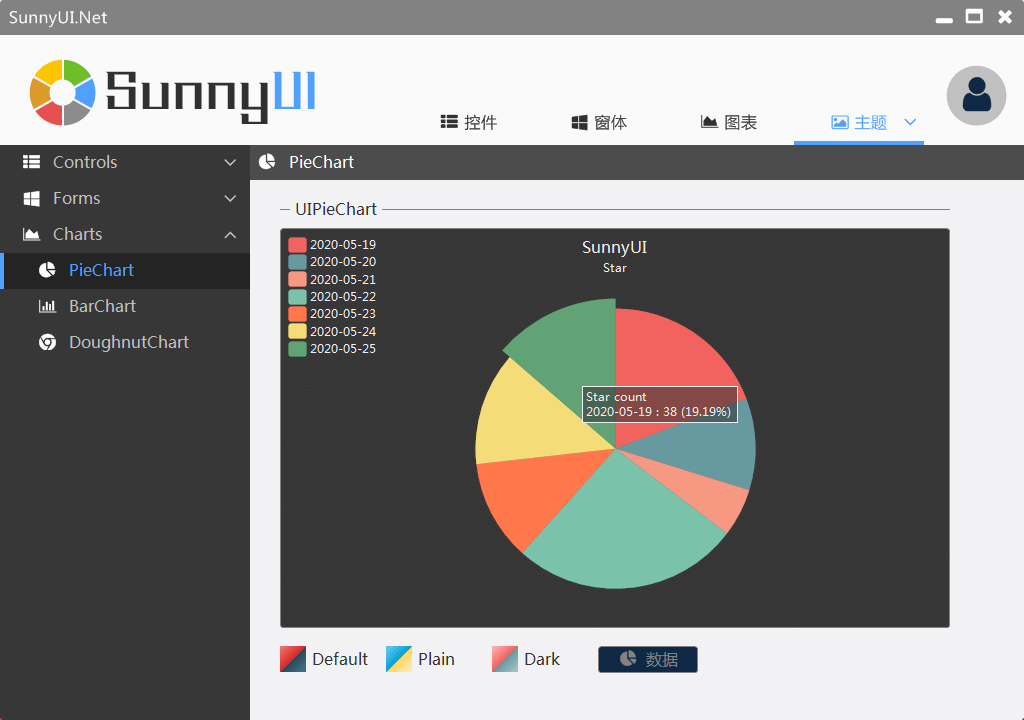The width and height of the screenshot is (1024, 720).
Task: Click the picture icon beside 主题
Action: pyautogui.click(x=839, y=122)
